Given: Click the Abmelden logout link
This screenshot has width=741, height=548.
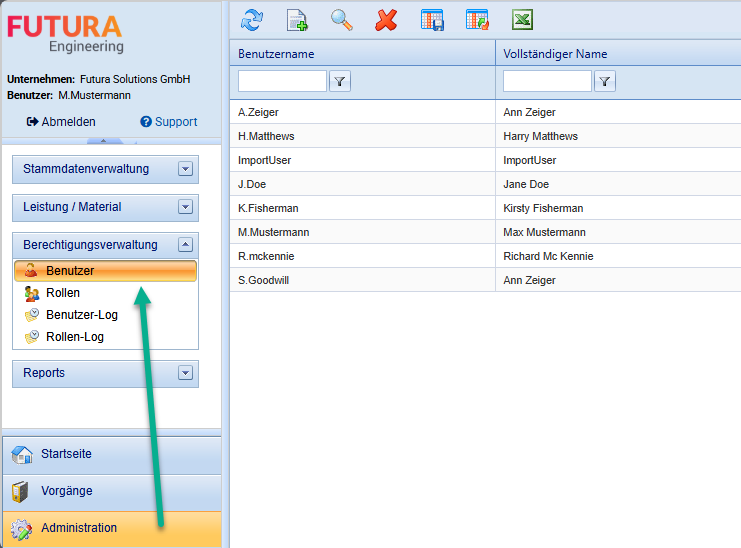Looking at the screenshot, I should [62, 122].
